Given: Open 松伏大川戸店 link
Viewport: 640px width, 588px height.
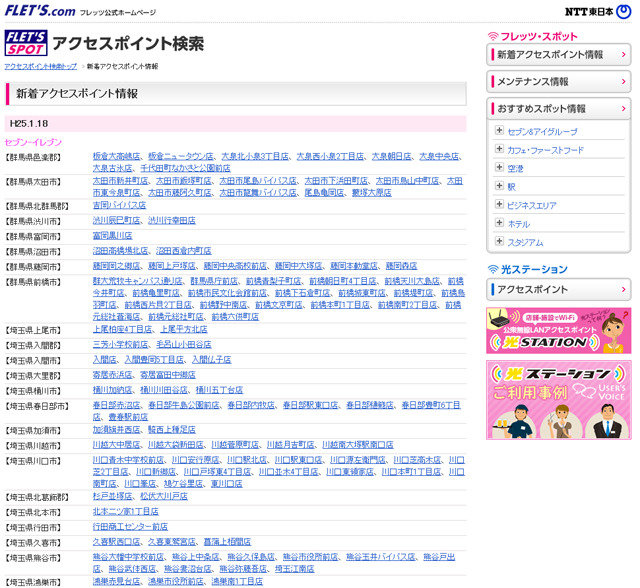Looking at the screenshot, I should pyautogui.click(x=164, y=497).
